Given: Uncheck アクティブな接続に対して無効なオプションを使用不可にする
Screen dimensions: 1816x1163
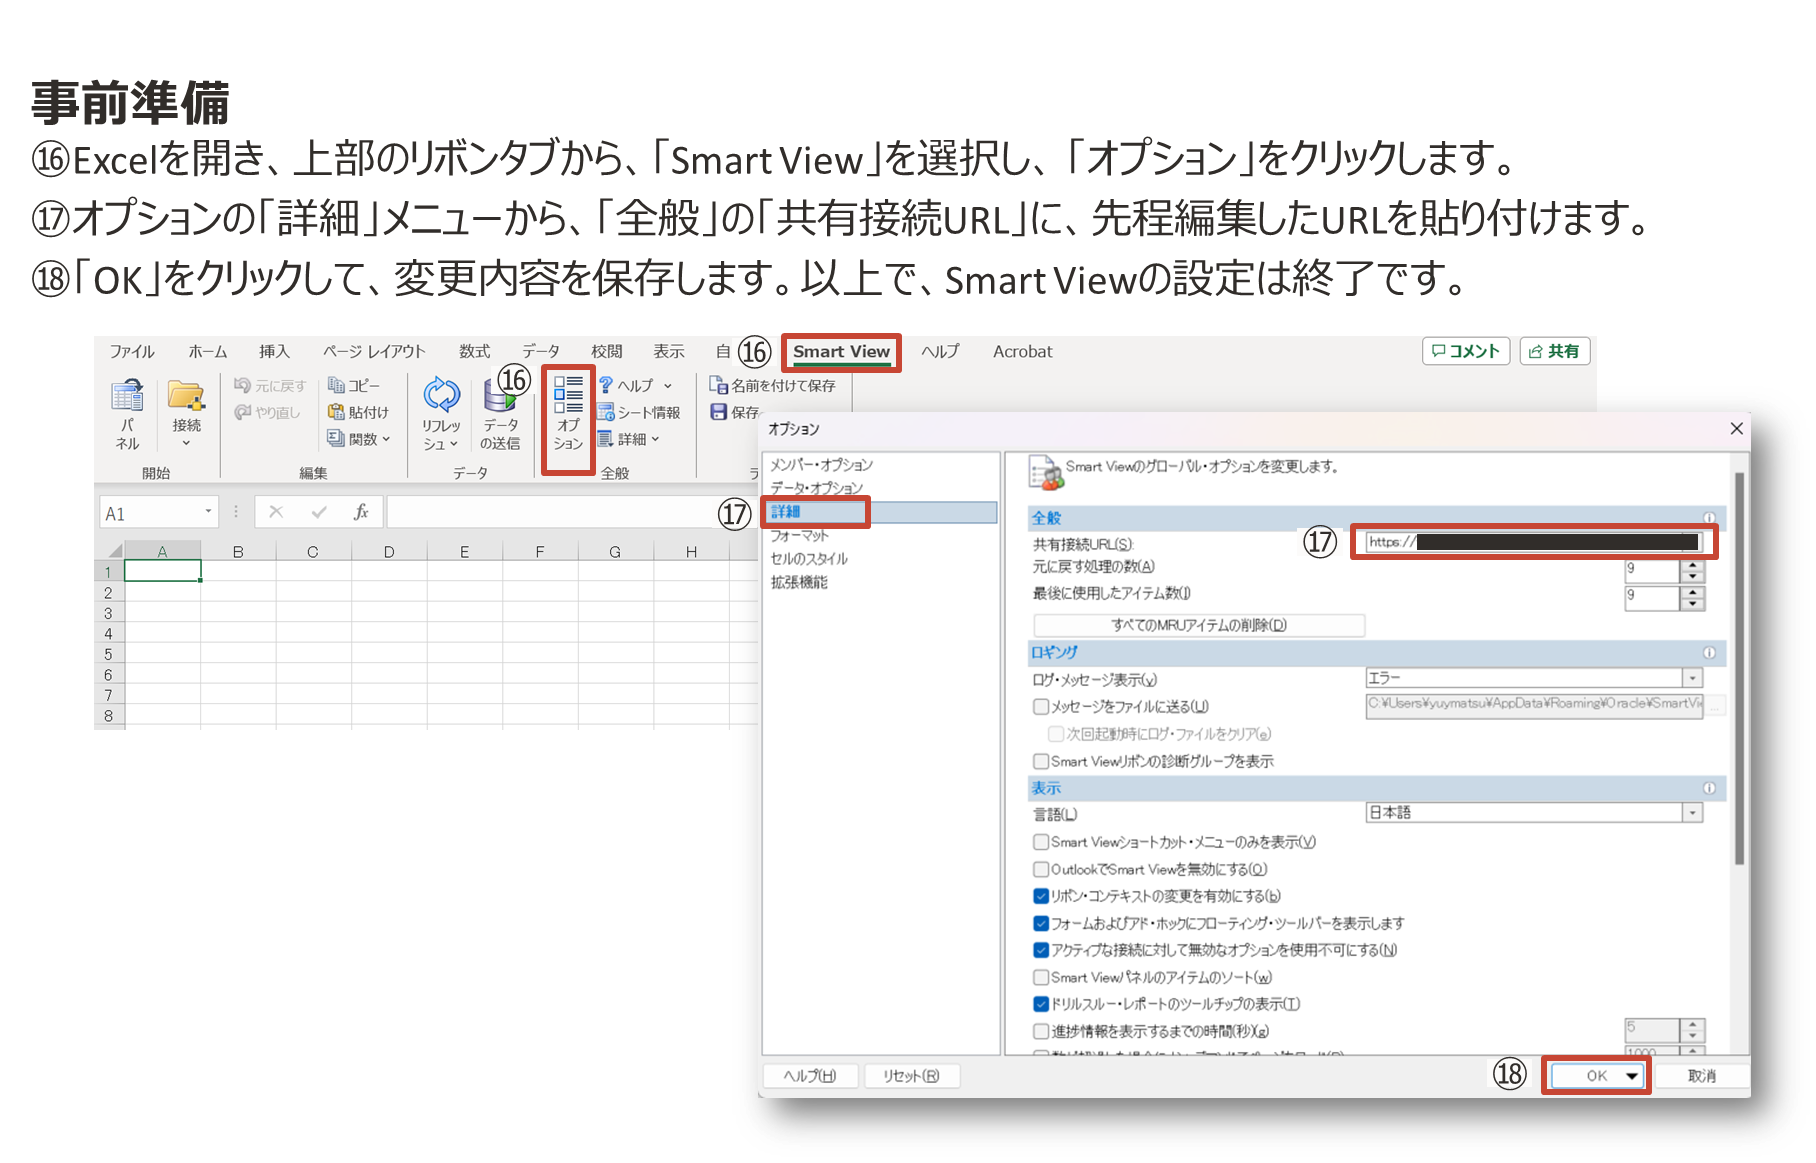Looking at the screenshot, I should coord(1041,950).
